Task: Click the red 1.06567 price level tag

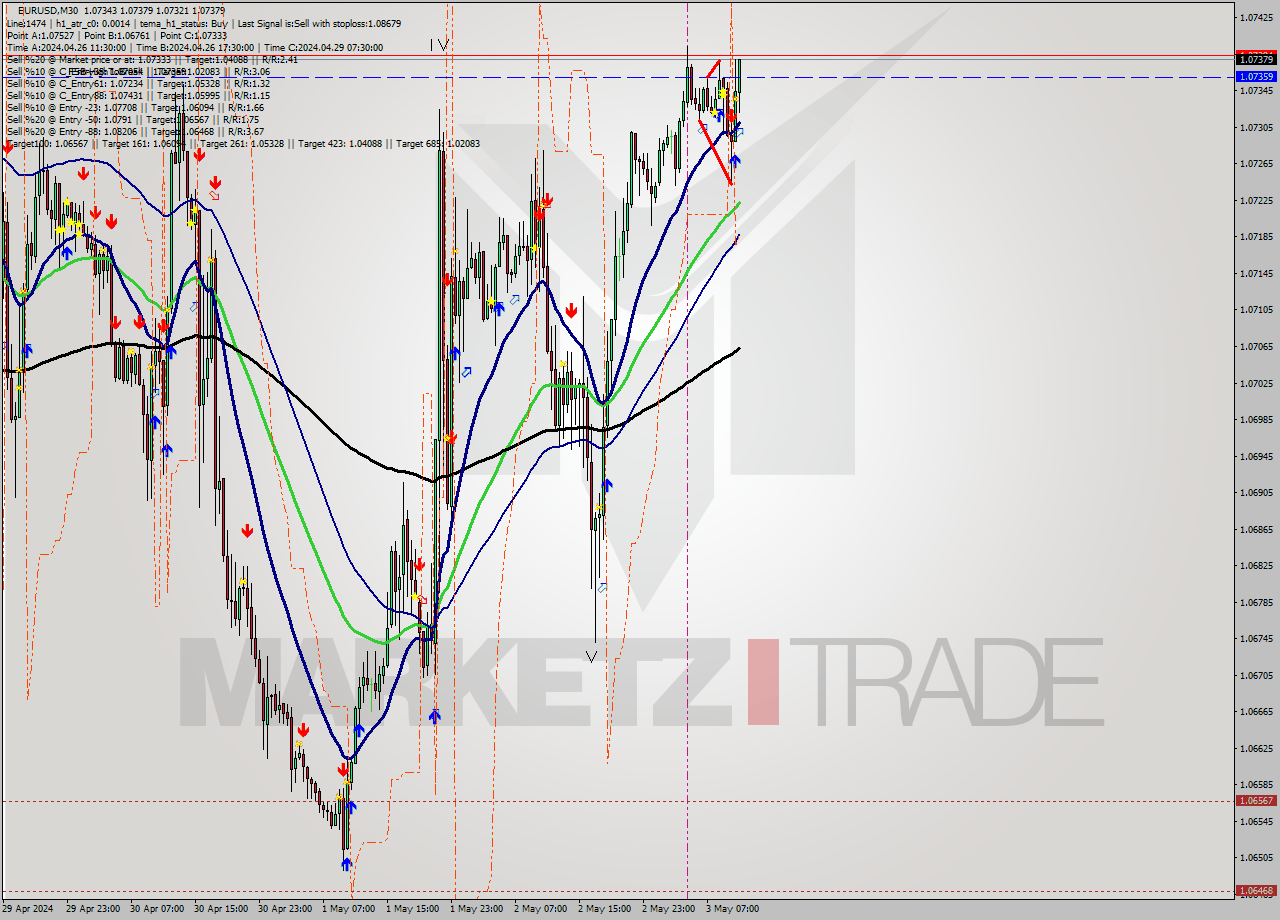Action: point(1256,801)
